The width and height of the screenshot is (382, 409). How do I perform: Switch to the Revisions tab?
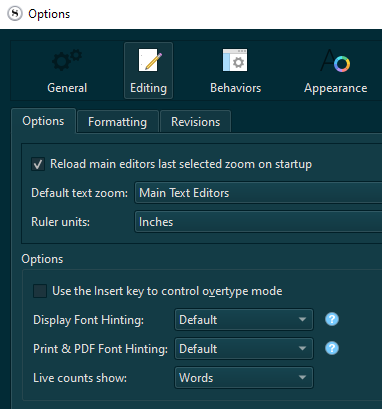click(195, 122)
